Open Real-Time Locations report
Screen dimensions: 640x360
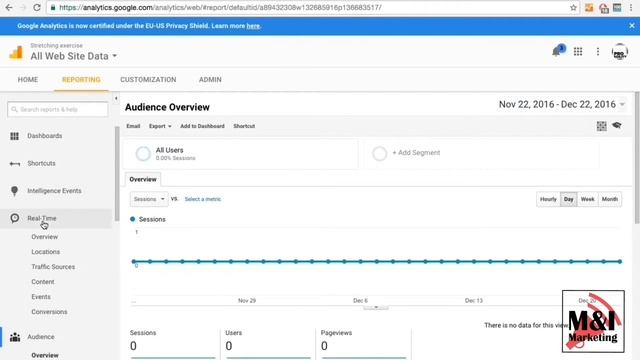pyautogui.click(x=46, y=252)
